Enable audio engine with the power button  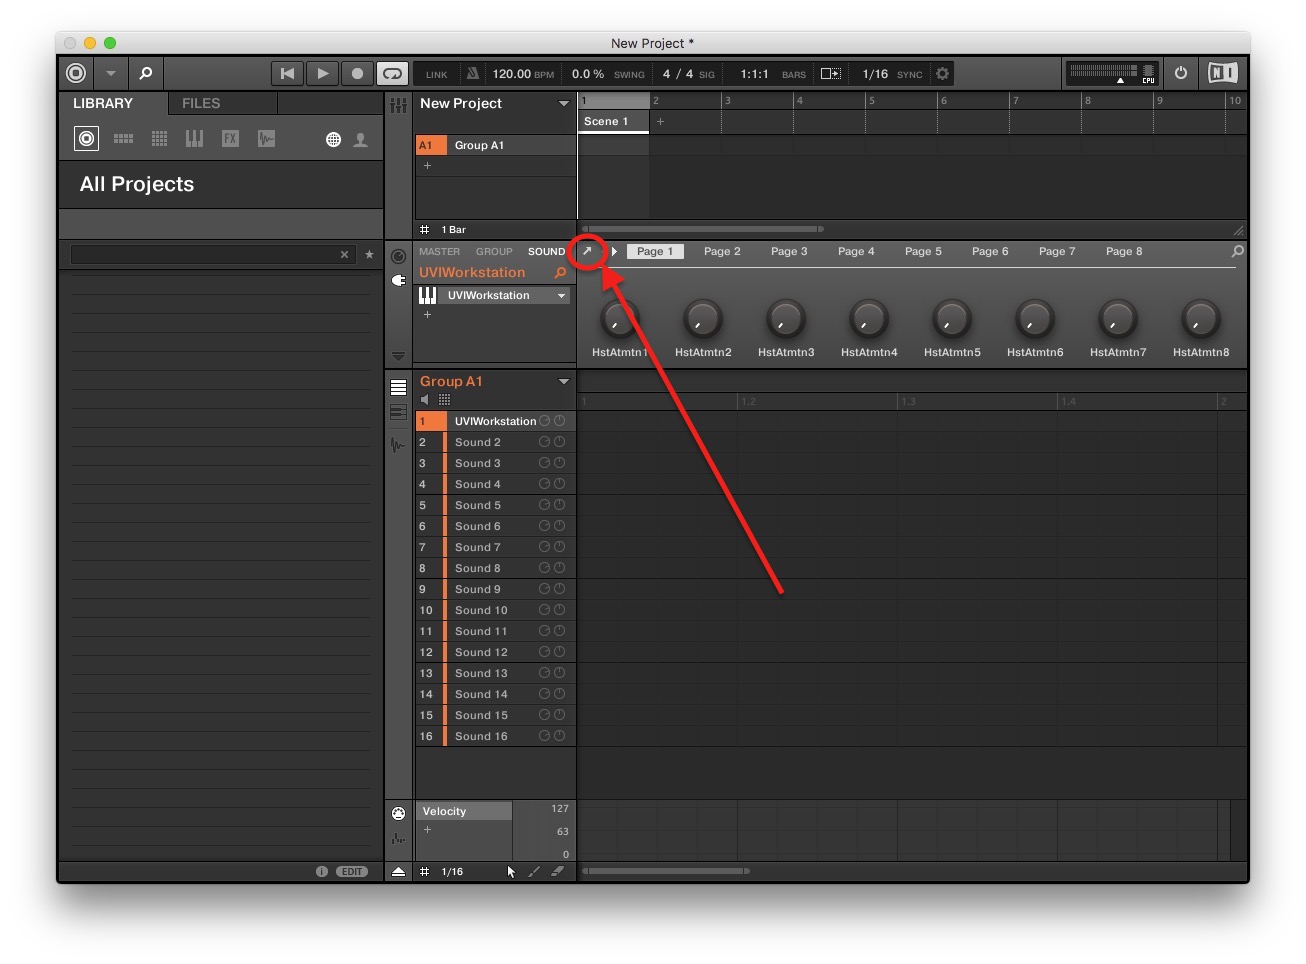[x=1181, y=73]
